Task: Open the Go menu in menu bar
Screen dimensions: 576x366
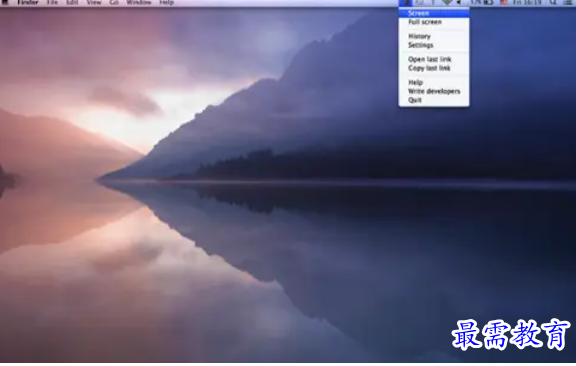Action: 114,2
